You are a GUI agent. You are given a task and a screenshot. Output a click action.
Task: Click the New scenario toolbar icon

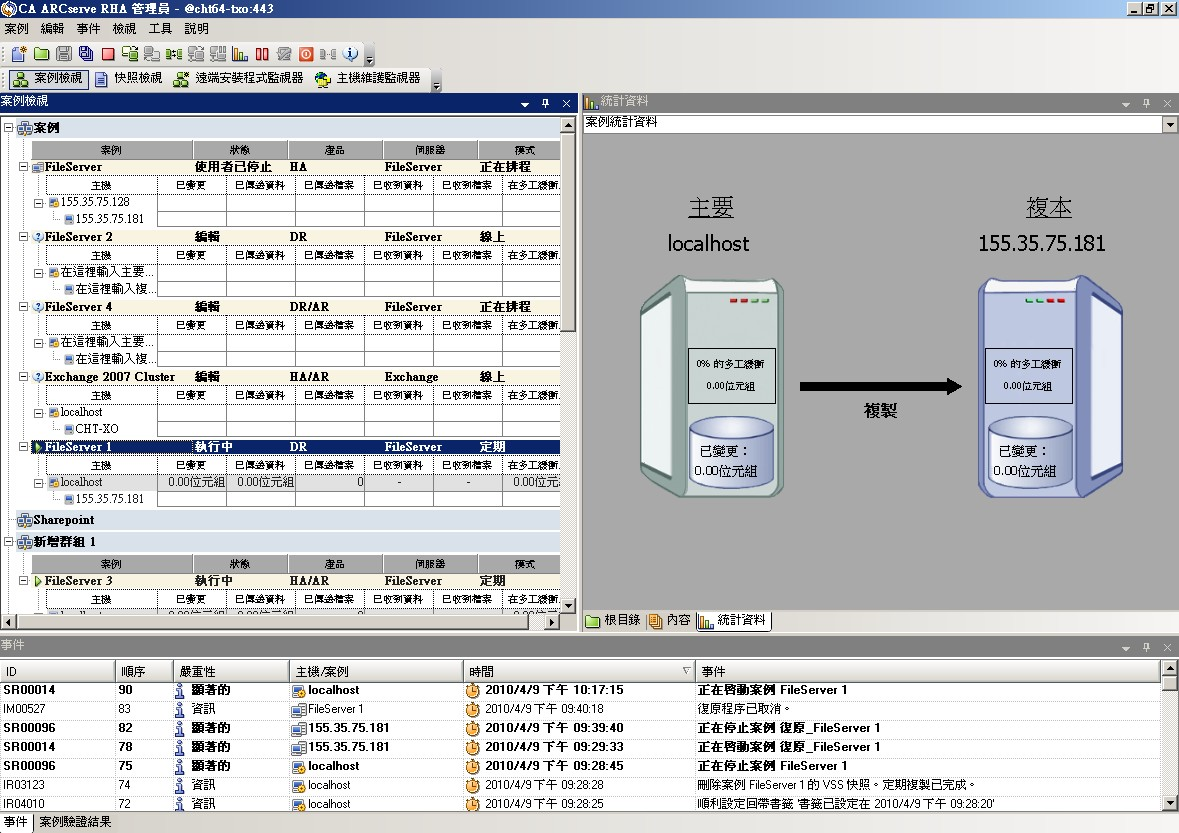(x=19, y=54)
